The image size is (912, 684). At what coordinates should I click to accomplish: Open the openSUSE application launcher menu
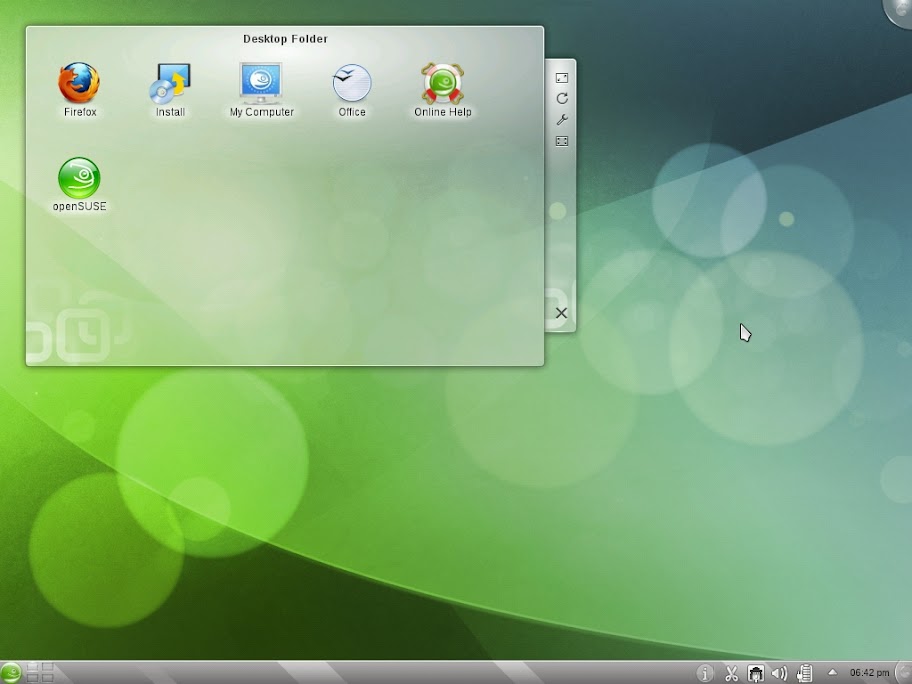(11, 673)
